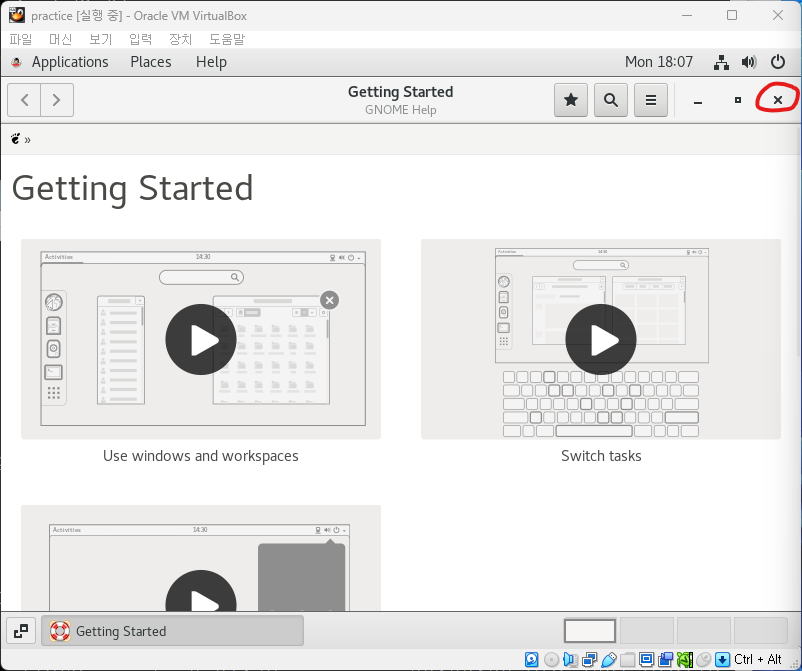The image size is (802, 671).
Task: Open the Places menu
Action: pyautogui.click(x=151, y=62)
